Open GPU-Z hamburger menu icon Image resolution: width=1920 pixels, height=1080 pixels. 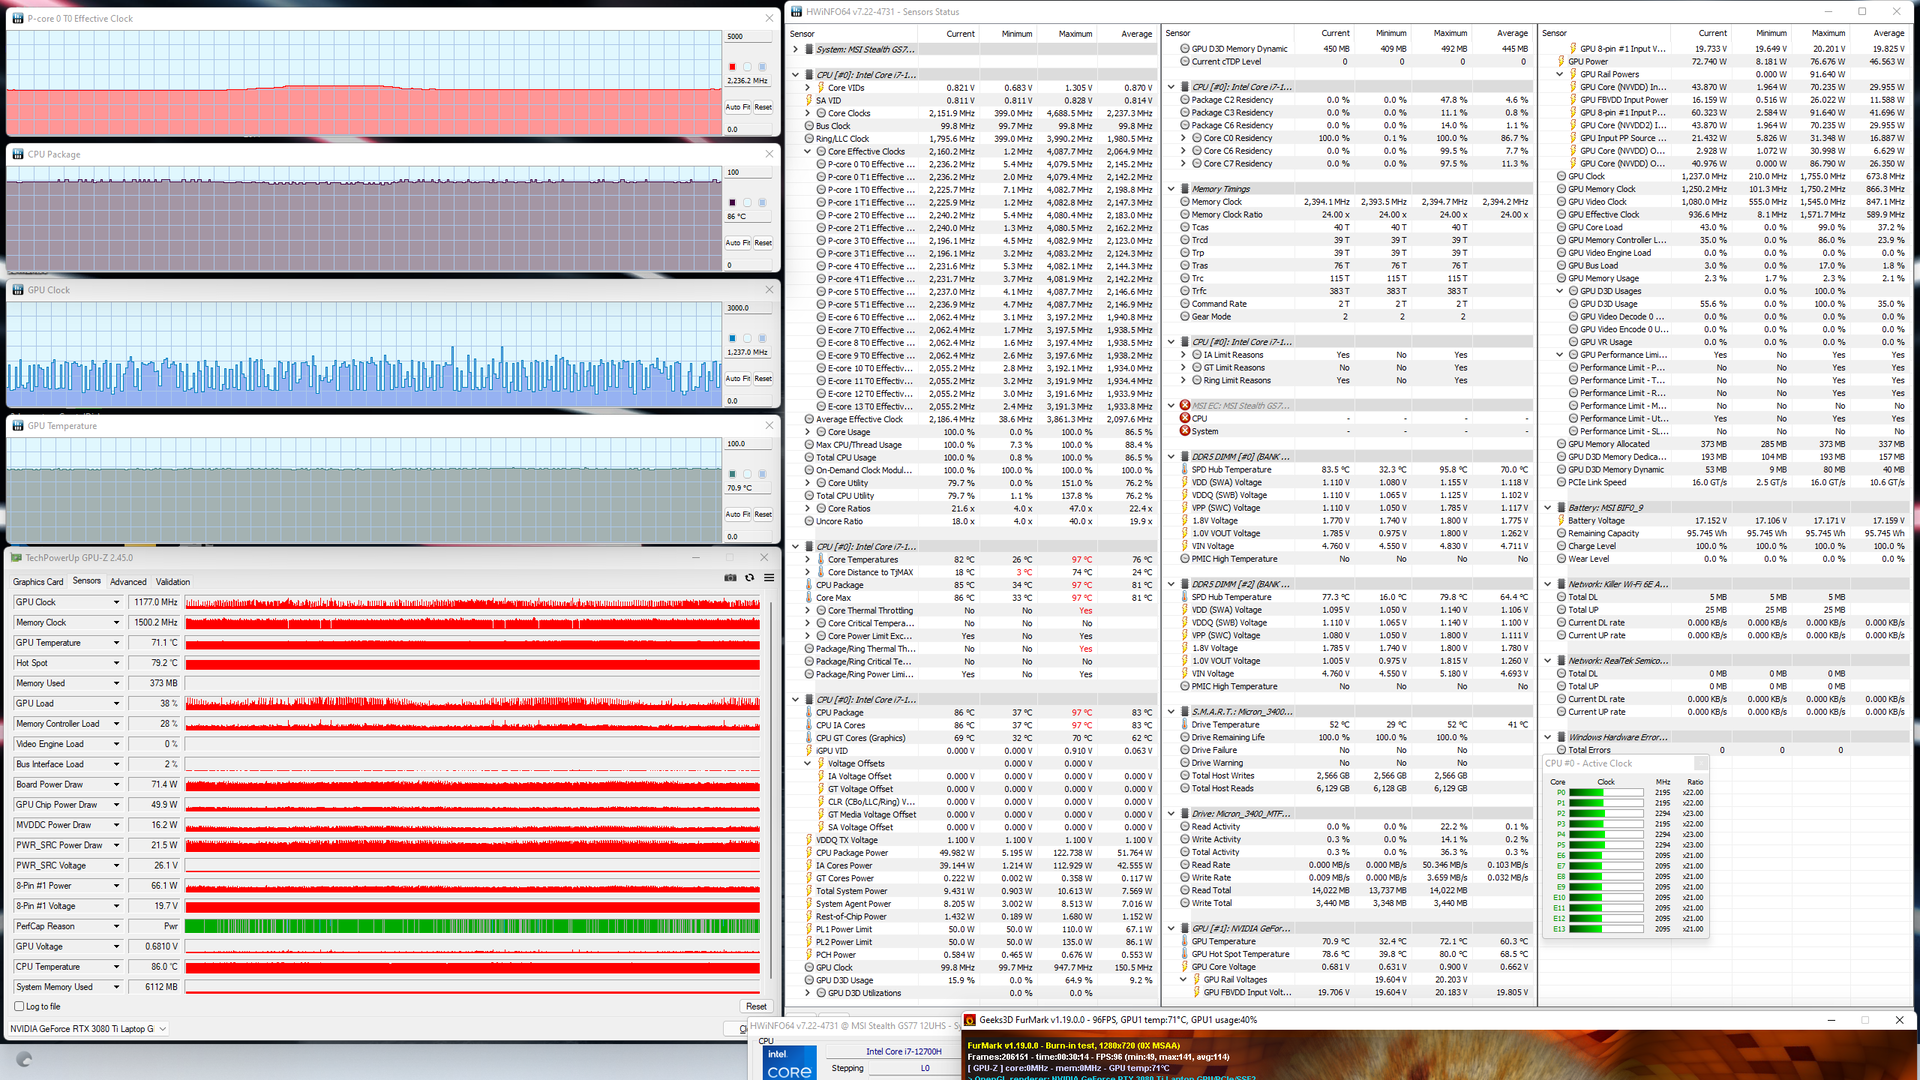pos(769,578)
